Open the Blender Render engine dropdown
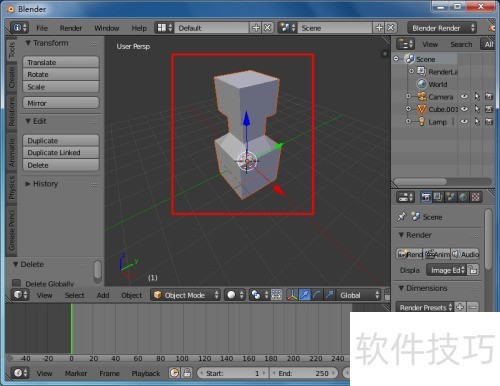This screenshot has width=500, height=386. 442,28
